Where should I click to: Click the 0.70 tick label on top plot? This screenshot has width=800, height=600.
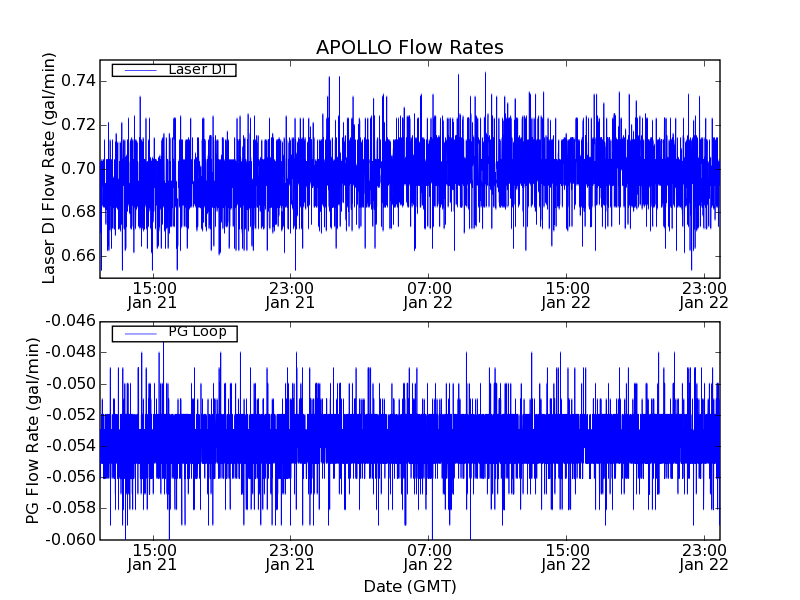tap(79, 168)
